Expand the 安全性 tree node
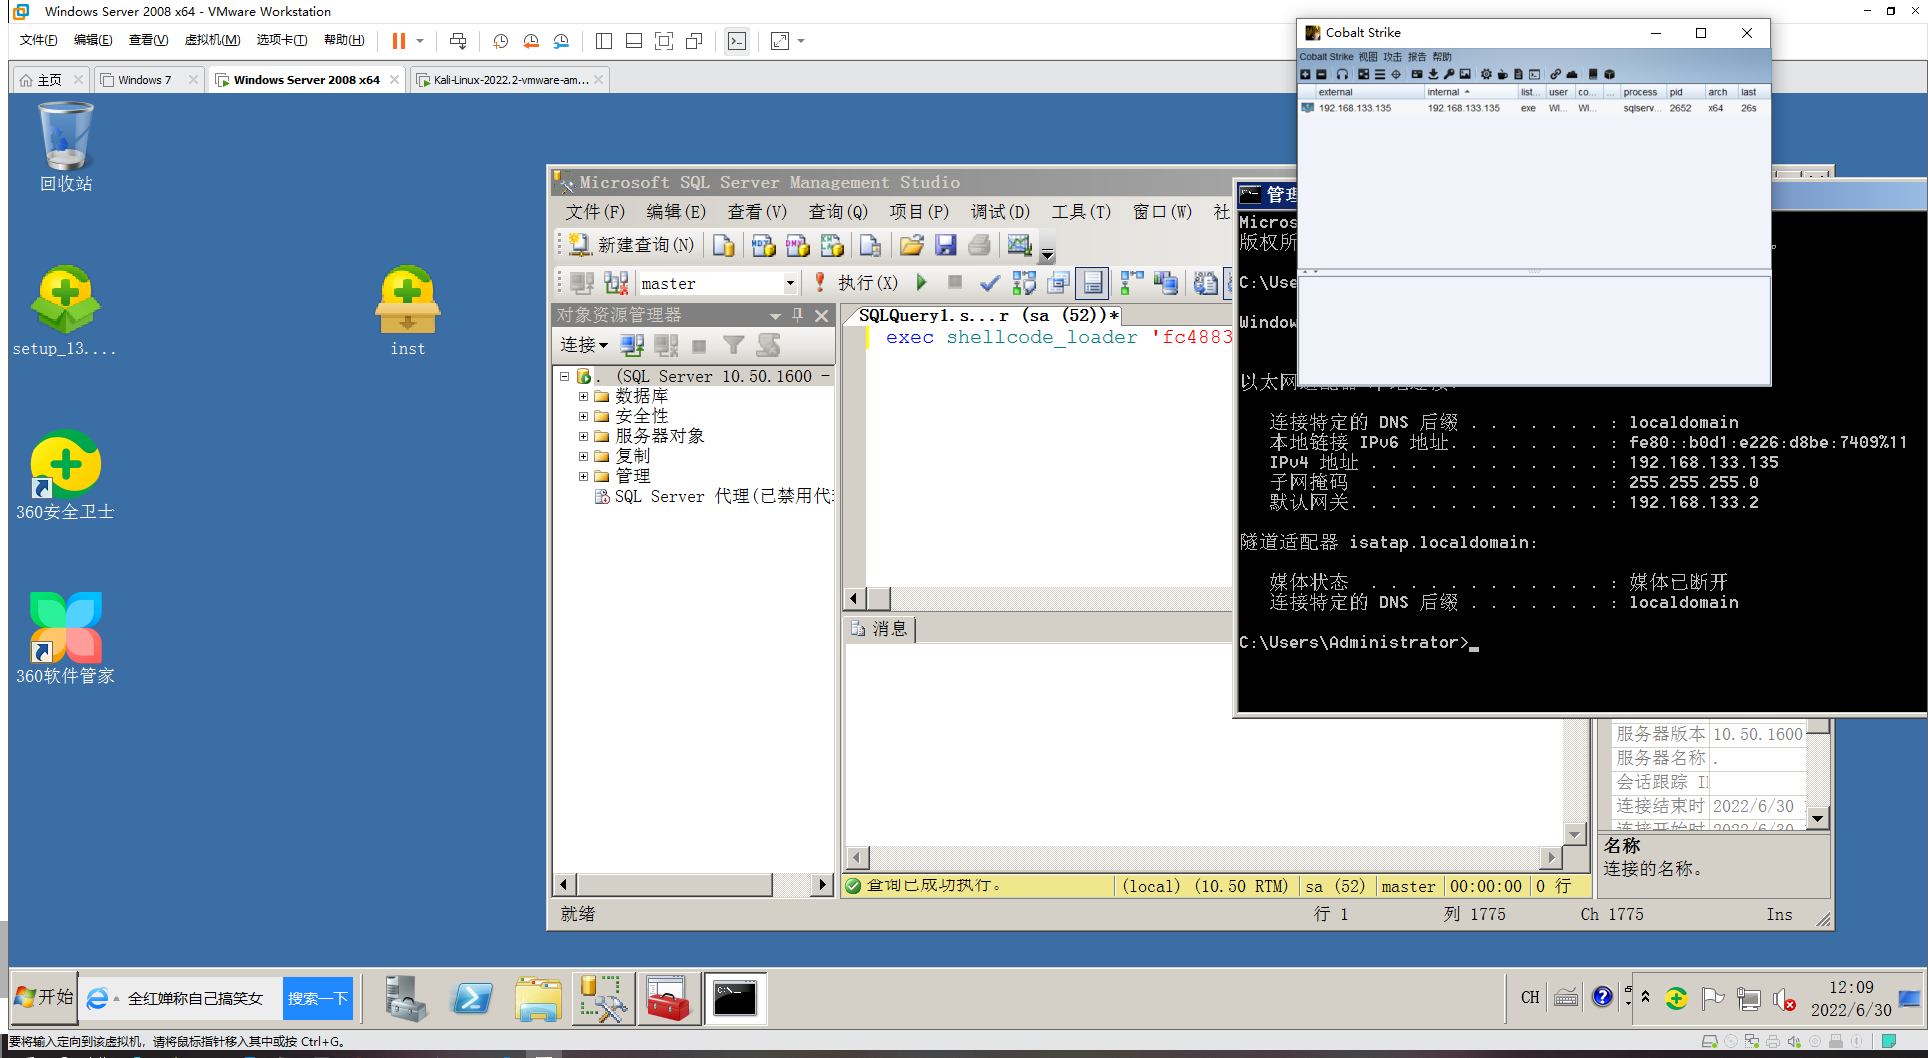The image size is (1928, 1058). [x=583, y=416]
